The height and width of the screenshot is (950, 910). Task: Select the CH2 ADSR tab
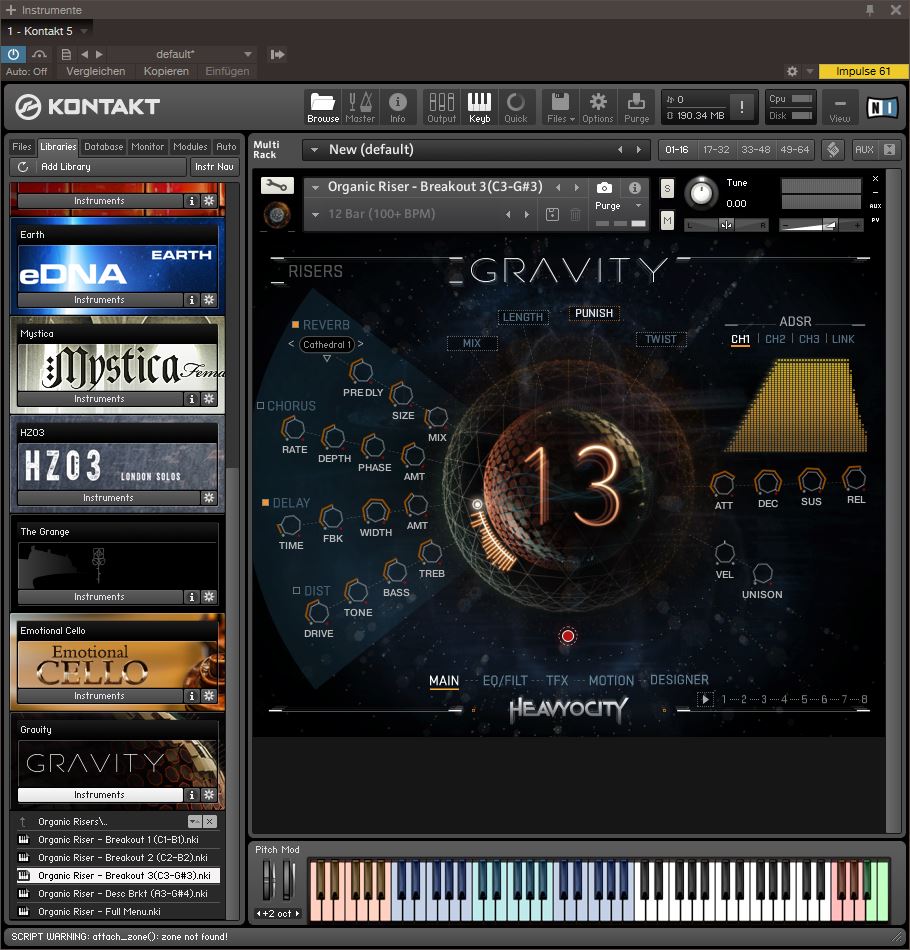[775, 339]
